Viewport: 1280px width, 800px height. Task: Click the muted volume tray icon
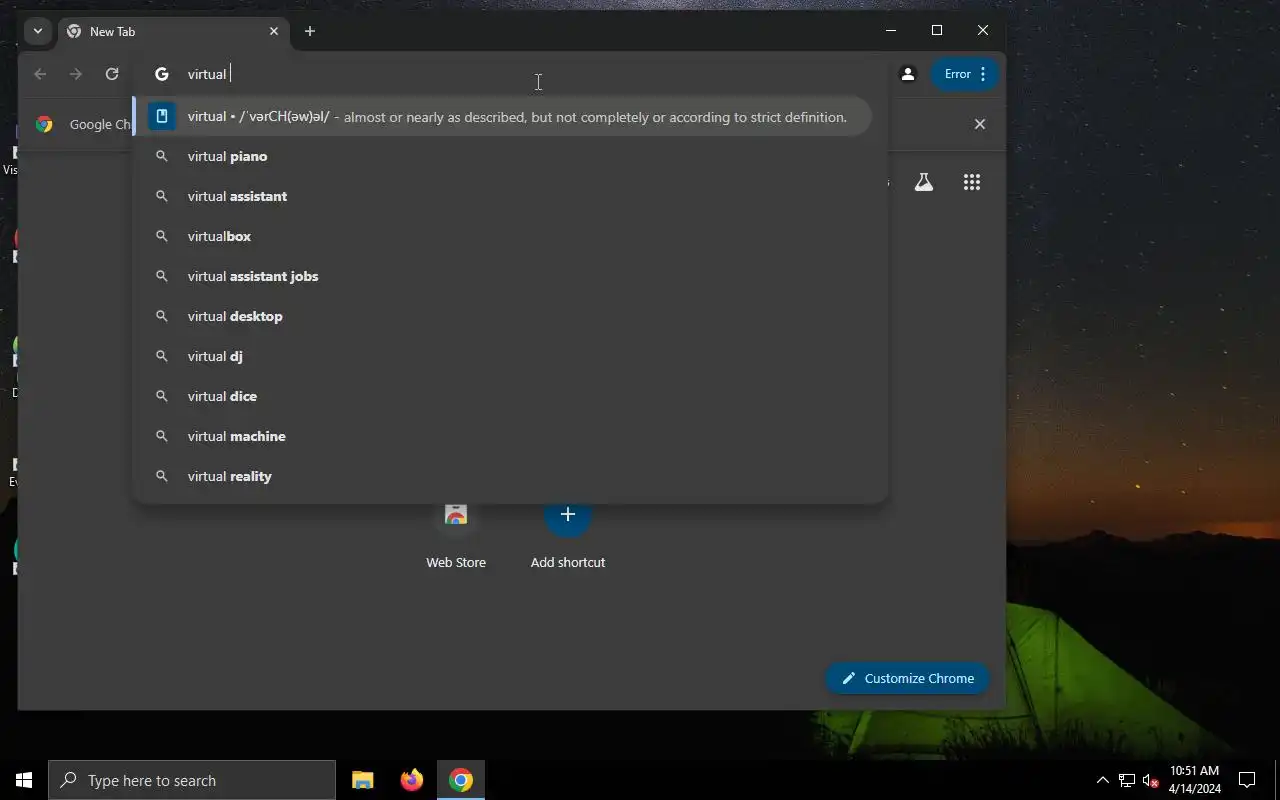1151,780
